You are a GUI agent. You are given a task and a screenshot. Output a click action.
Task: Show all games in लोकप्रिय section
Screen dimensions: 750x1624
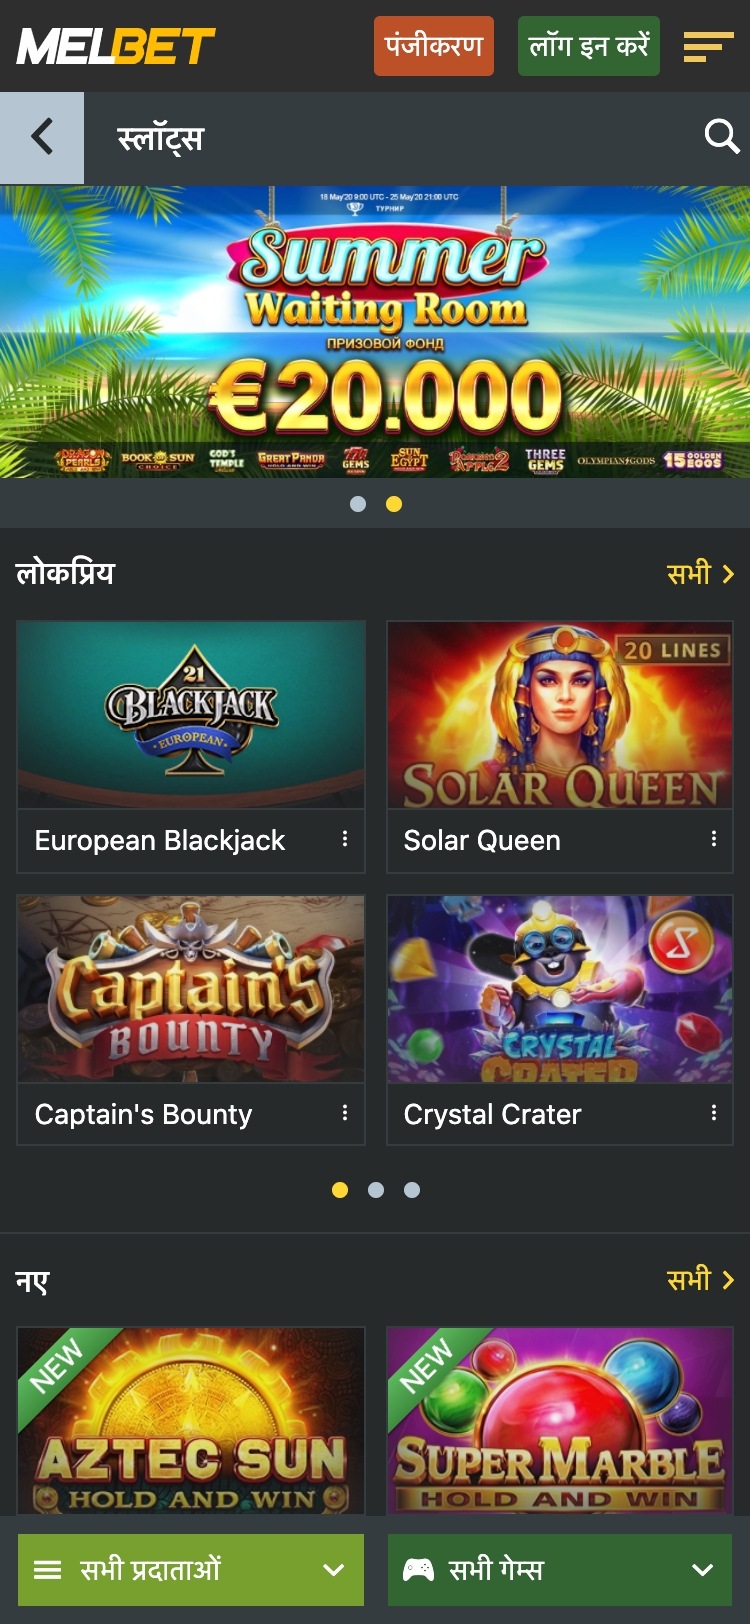(x=701, y=573)
